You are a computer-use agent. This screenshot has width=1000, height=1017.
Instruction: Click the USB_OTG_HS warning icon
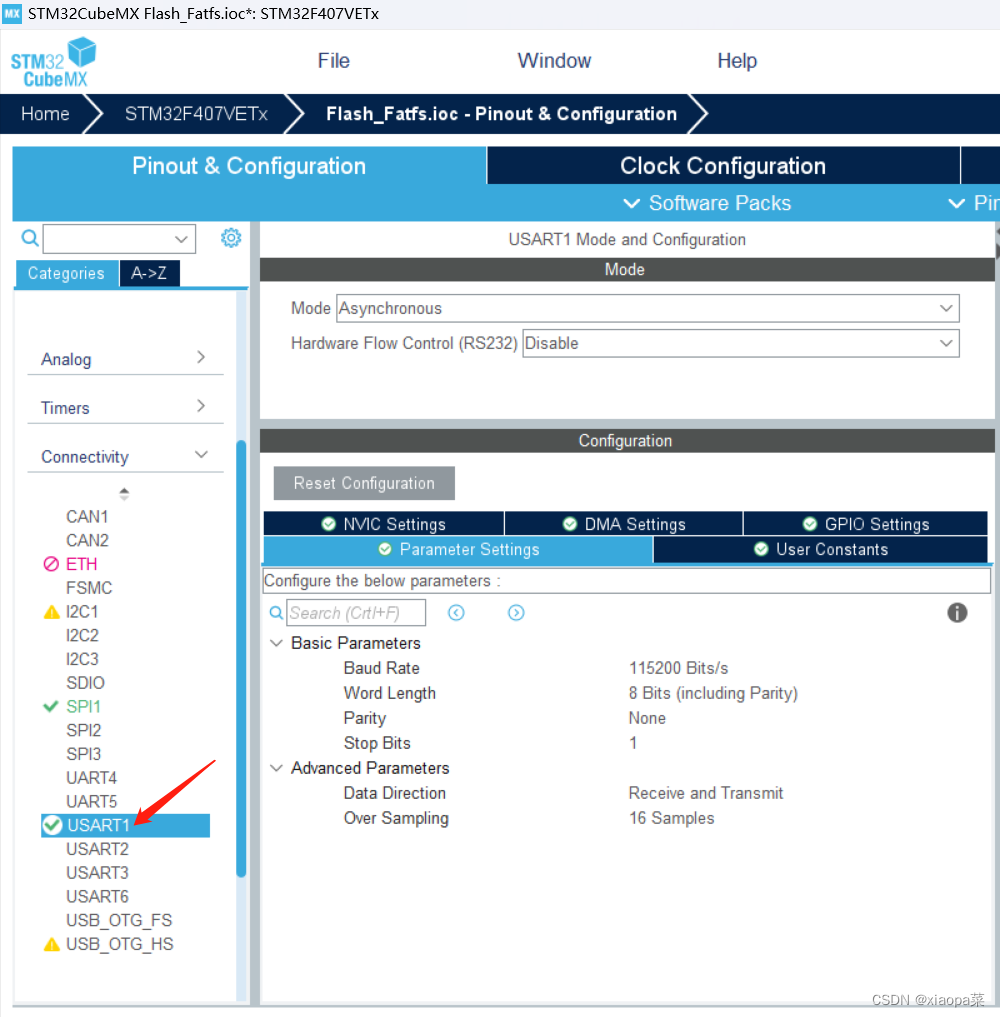tap(51, 944)
